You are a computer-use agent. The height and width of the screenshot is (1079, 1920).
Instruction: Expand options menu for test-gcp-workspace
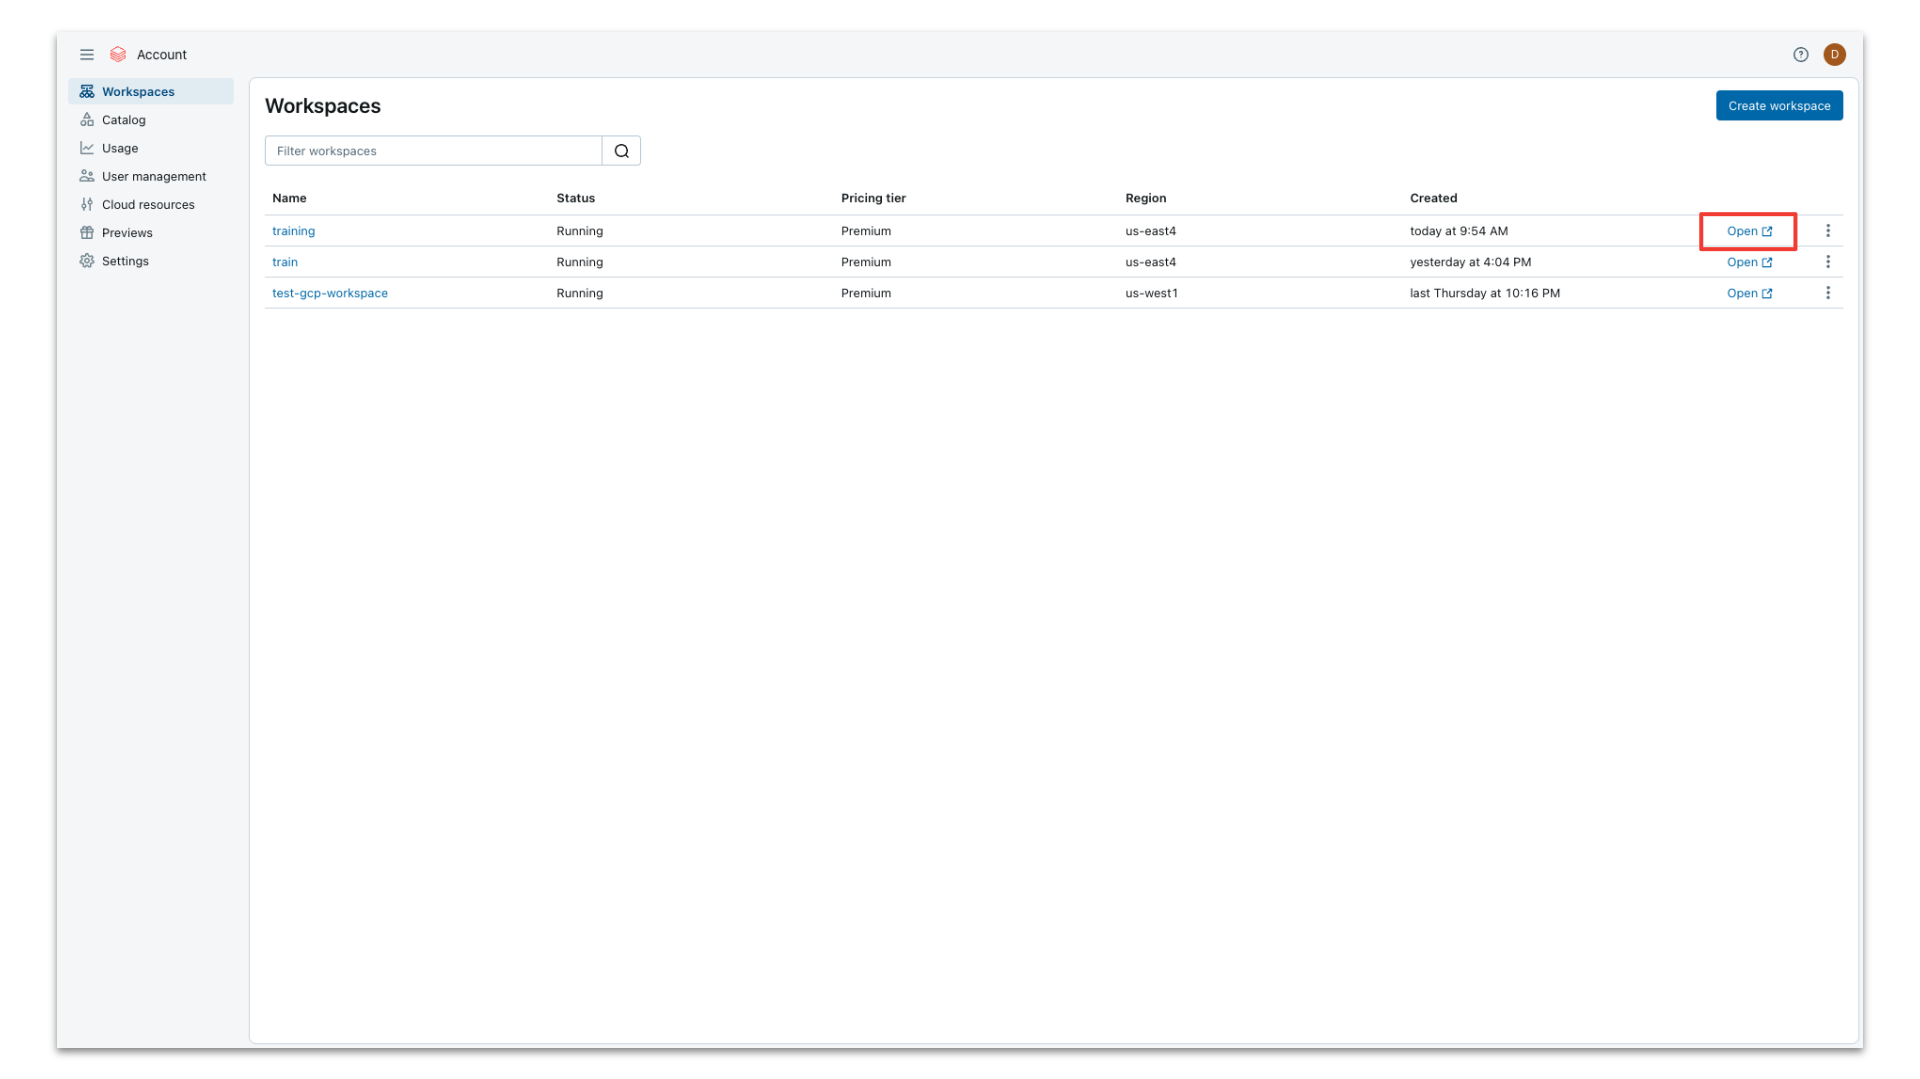pyautogui.click(x=1827, y=293)
